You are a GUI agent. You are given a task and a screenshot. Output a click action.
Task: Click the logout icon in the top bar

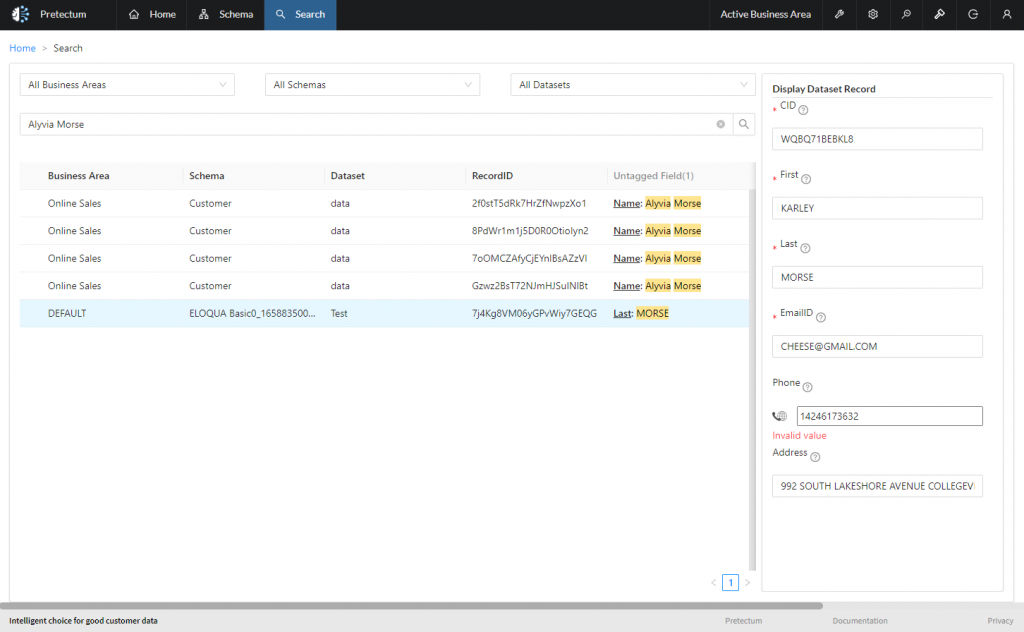pyautogui.click(x=973, y=14)
